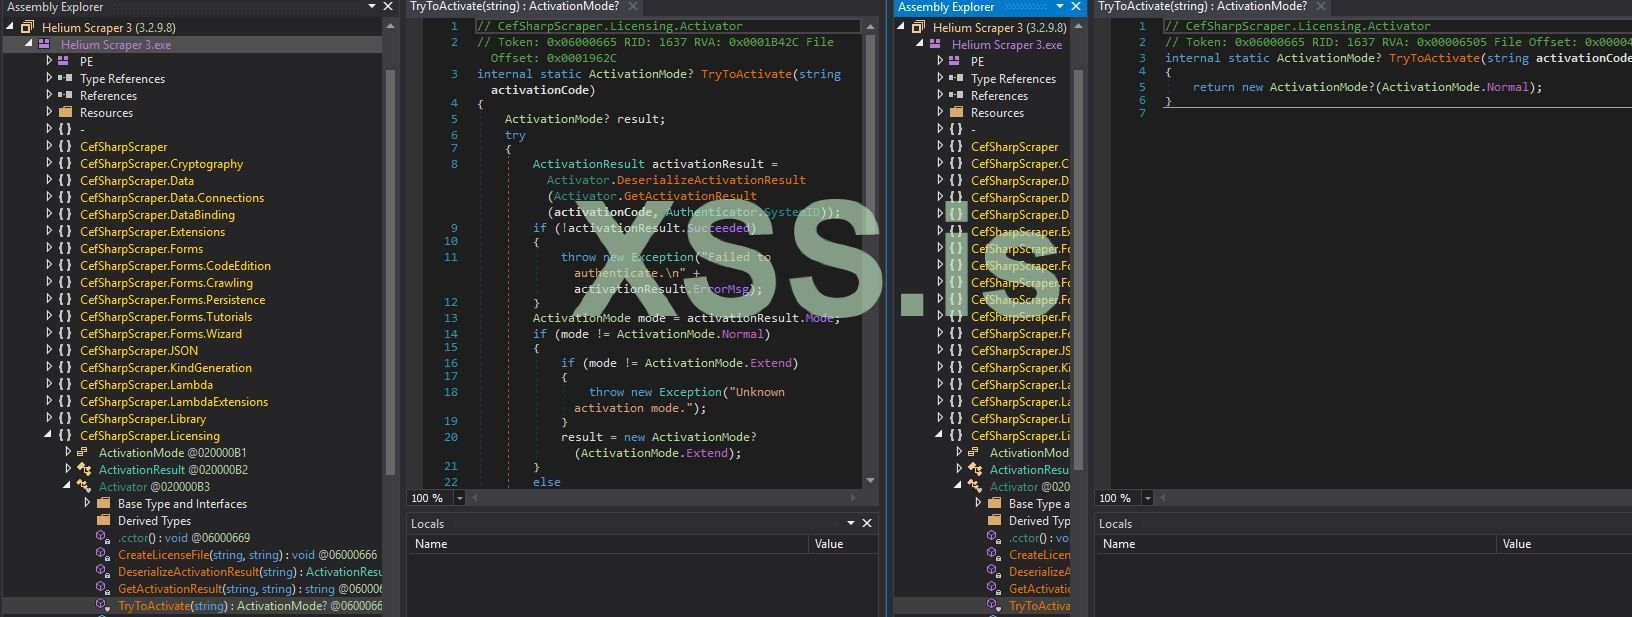Collapse CefSharpScraper.Licensing namespace in left window
The height and width of the screenshot is (617, 1632).
click(x=49, y=436)
